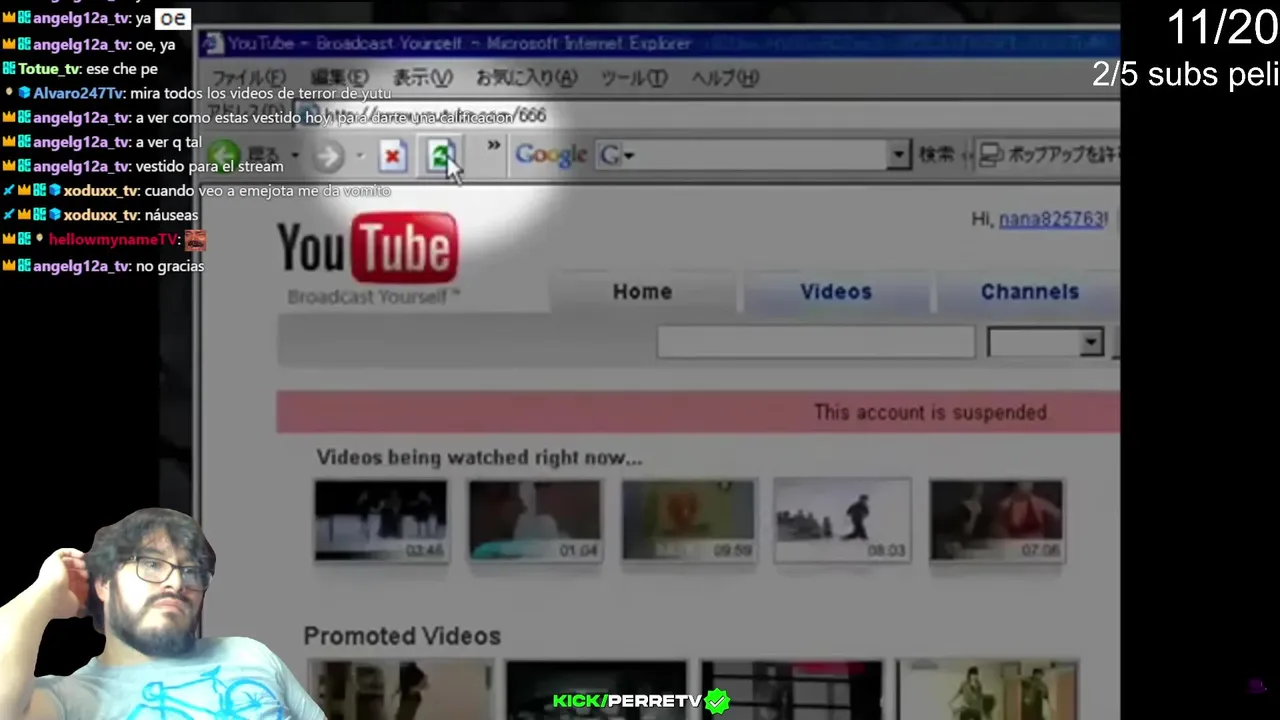Screen dimensions: 1280x720
Task: Open the video thumbnail with duration 08:03
Action: [842, 520]
